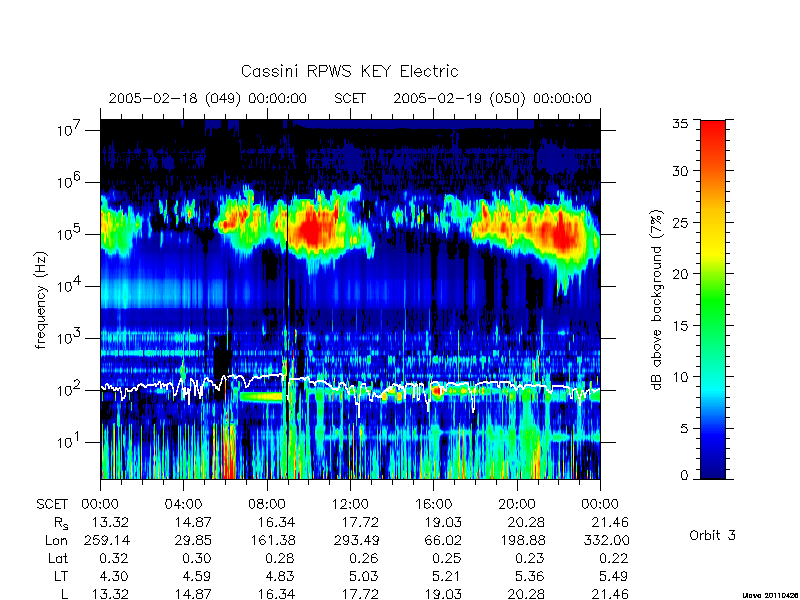The height and width of the screenshot is (600, 800).
Task: Click the 10^5 frequency axis label
Action: point(69,234)
